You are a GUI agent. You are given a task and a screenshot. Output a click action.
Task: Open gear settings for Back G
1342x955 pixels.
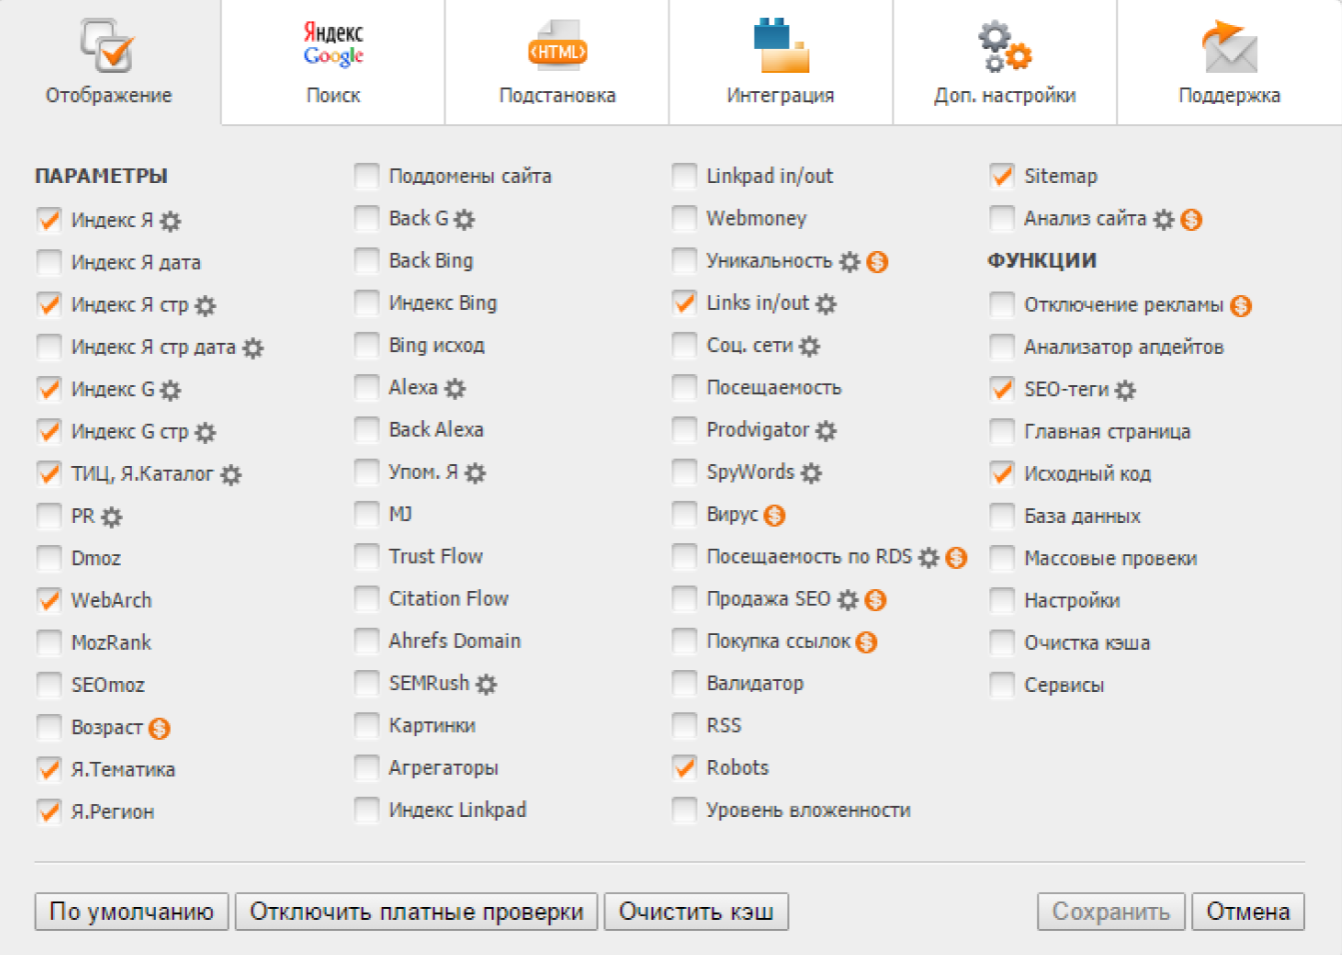tap(464, 219)
